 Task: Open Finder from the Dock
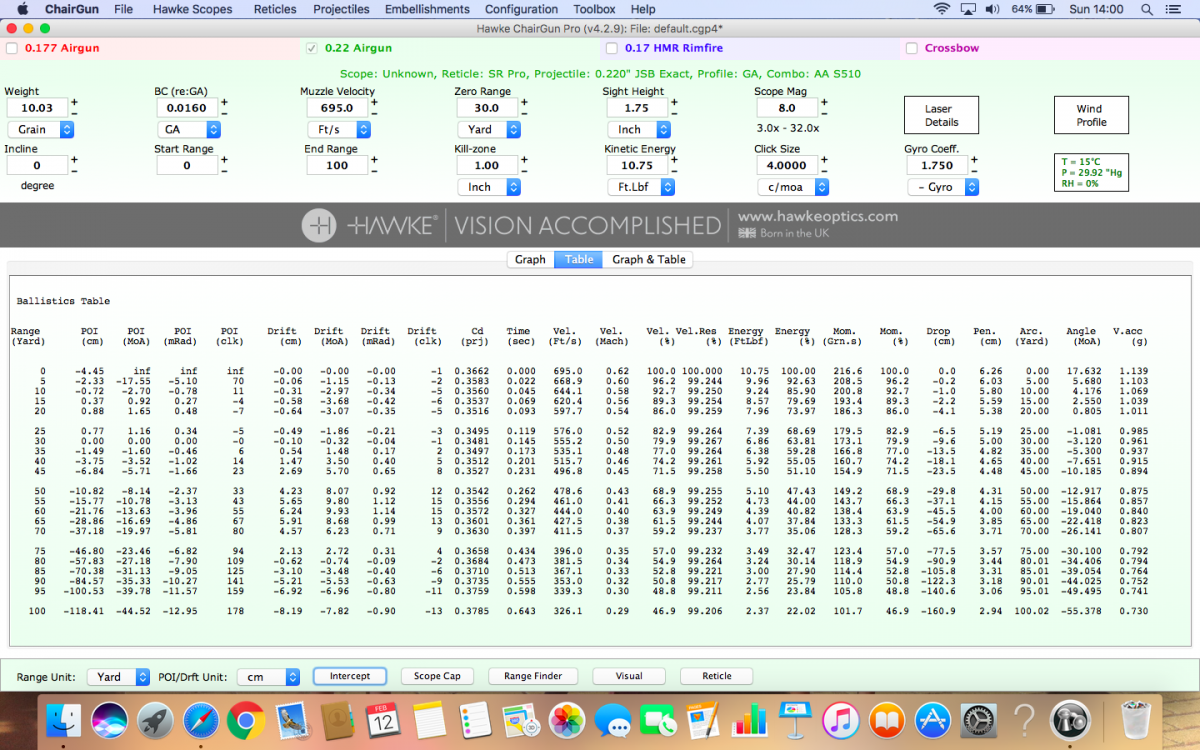tap(66, 719)
